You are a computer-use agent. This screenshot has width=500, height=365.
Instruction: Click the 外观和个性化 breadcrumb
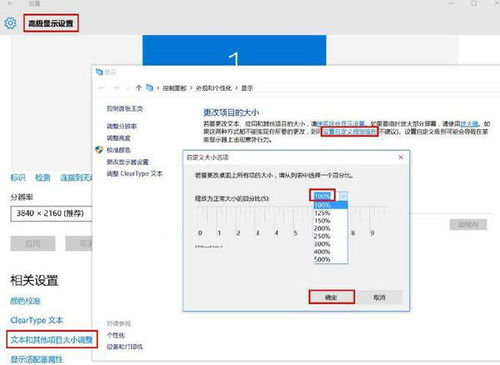coord(213,88)
